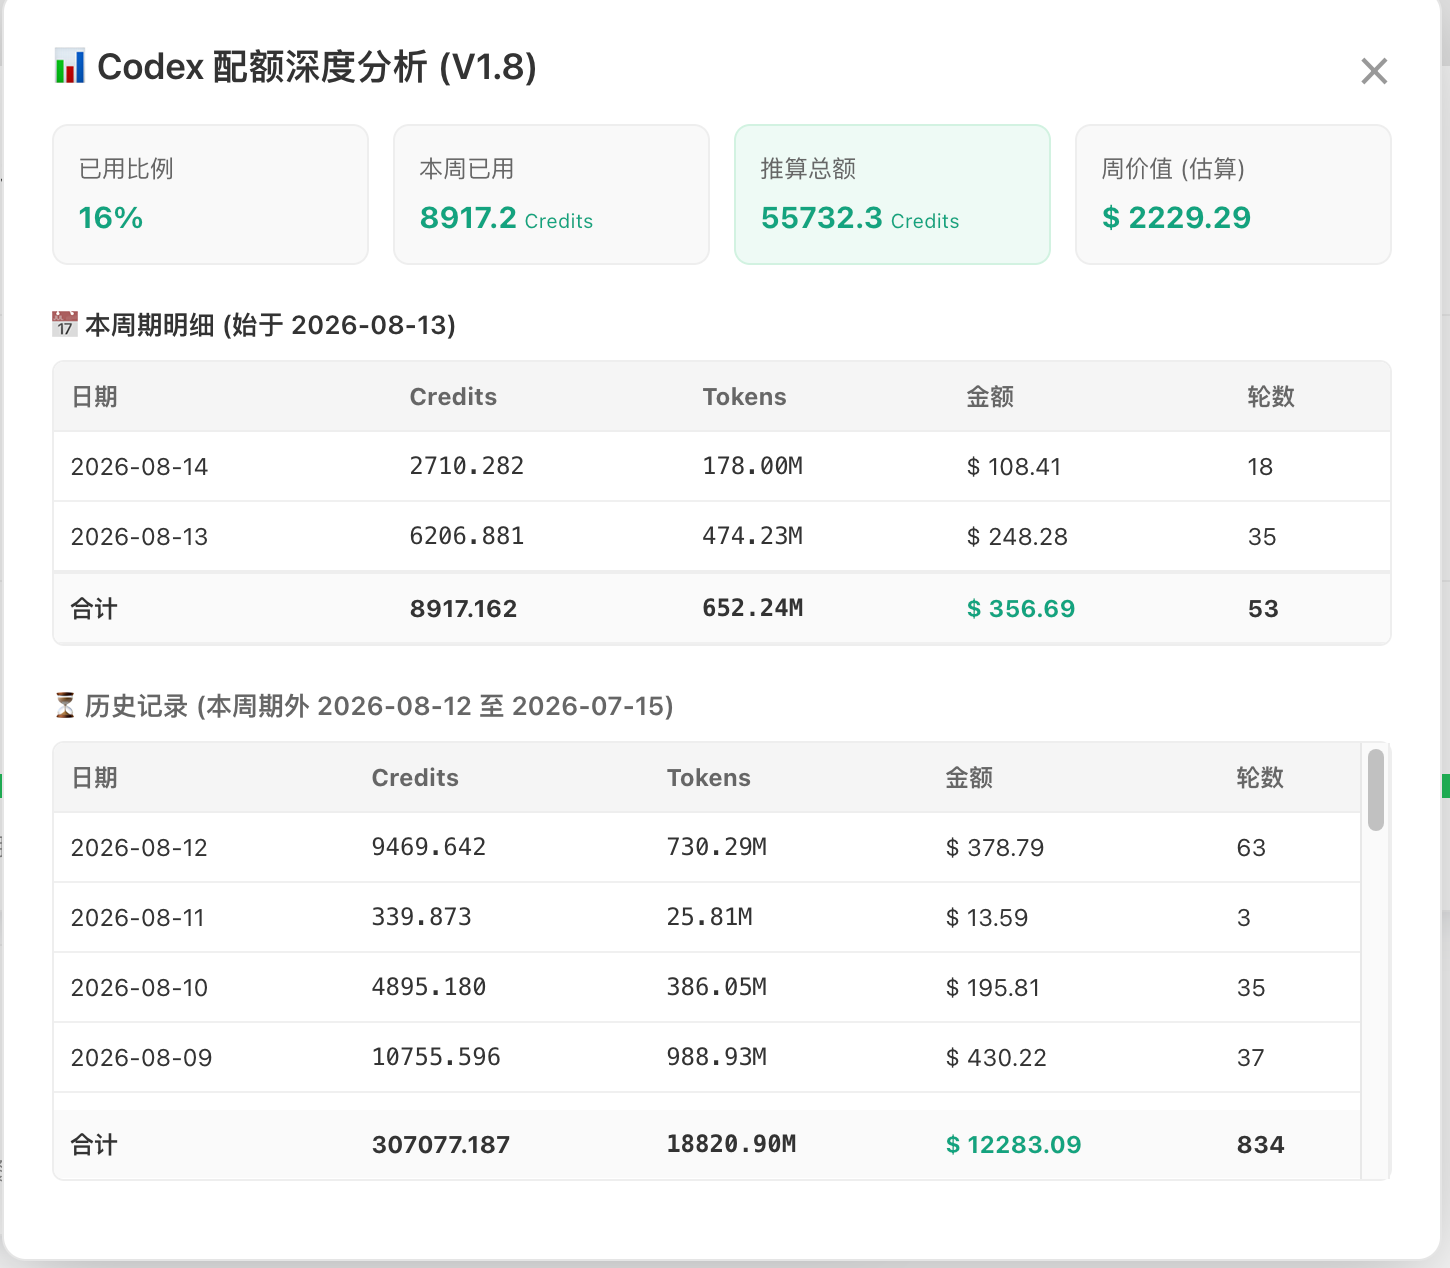Click the amount $ 108.41
1450x1268 pixels.
point(1014,467)
